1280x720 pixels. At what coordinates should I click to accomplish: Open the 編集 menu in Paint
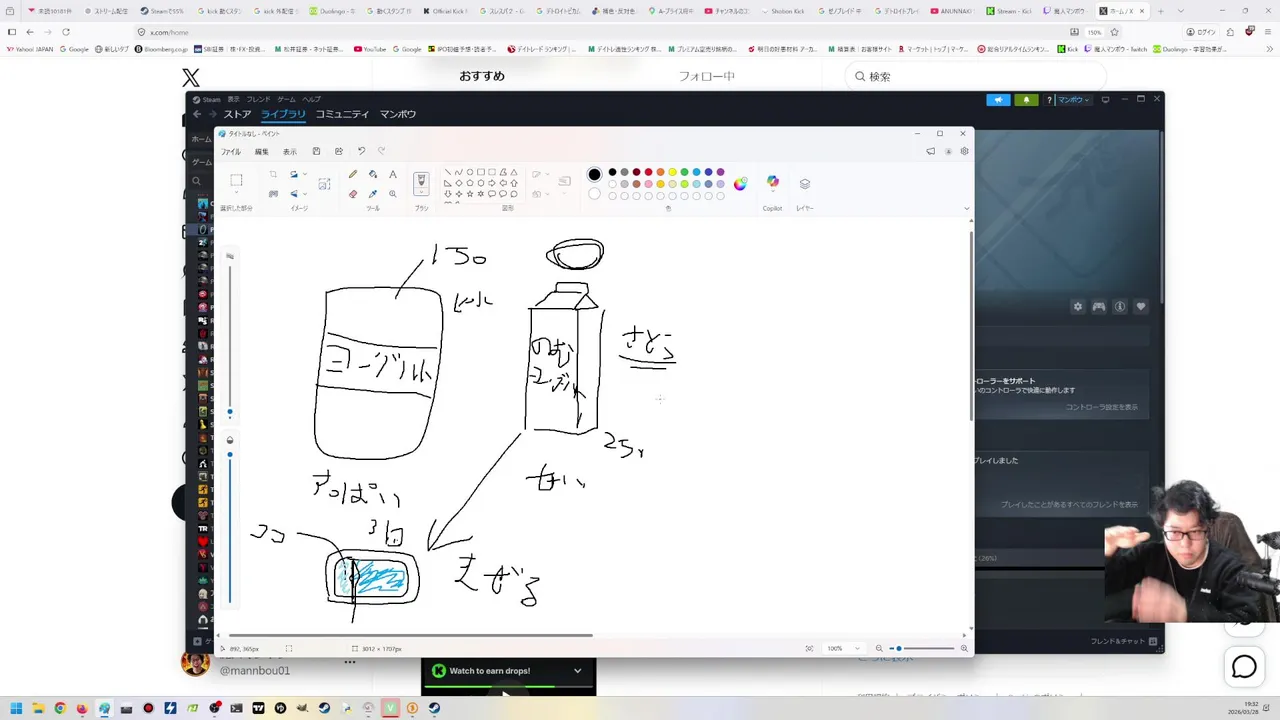[261, 152]
